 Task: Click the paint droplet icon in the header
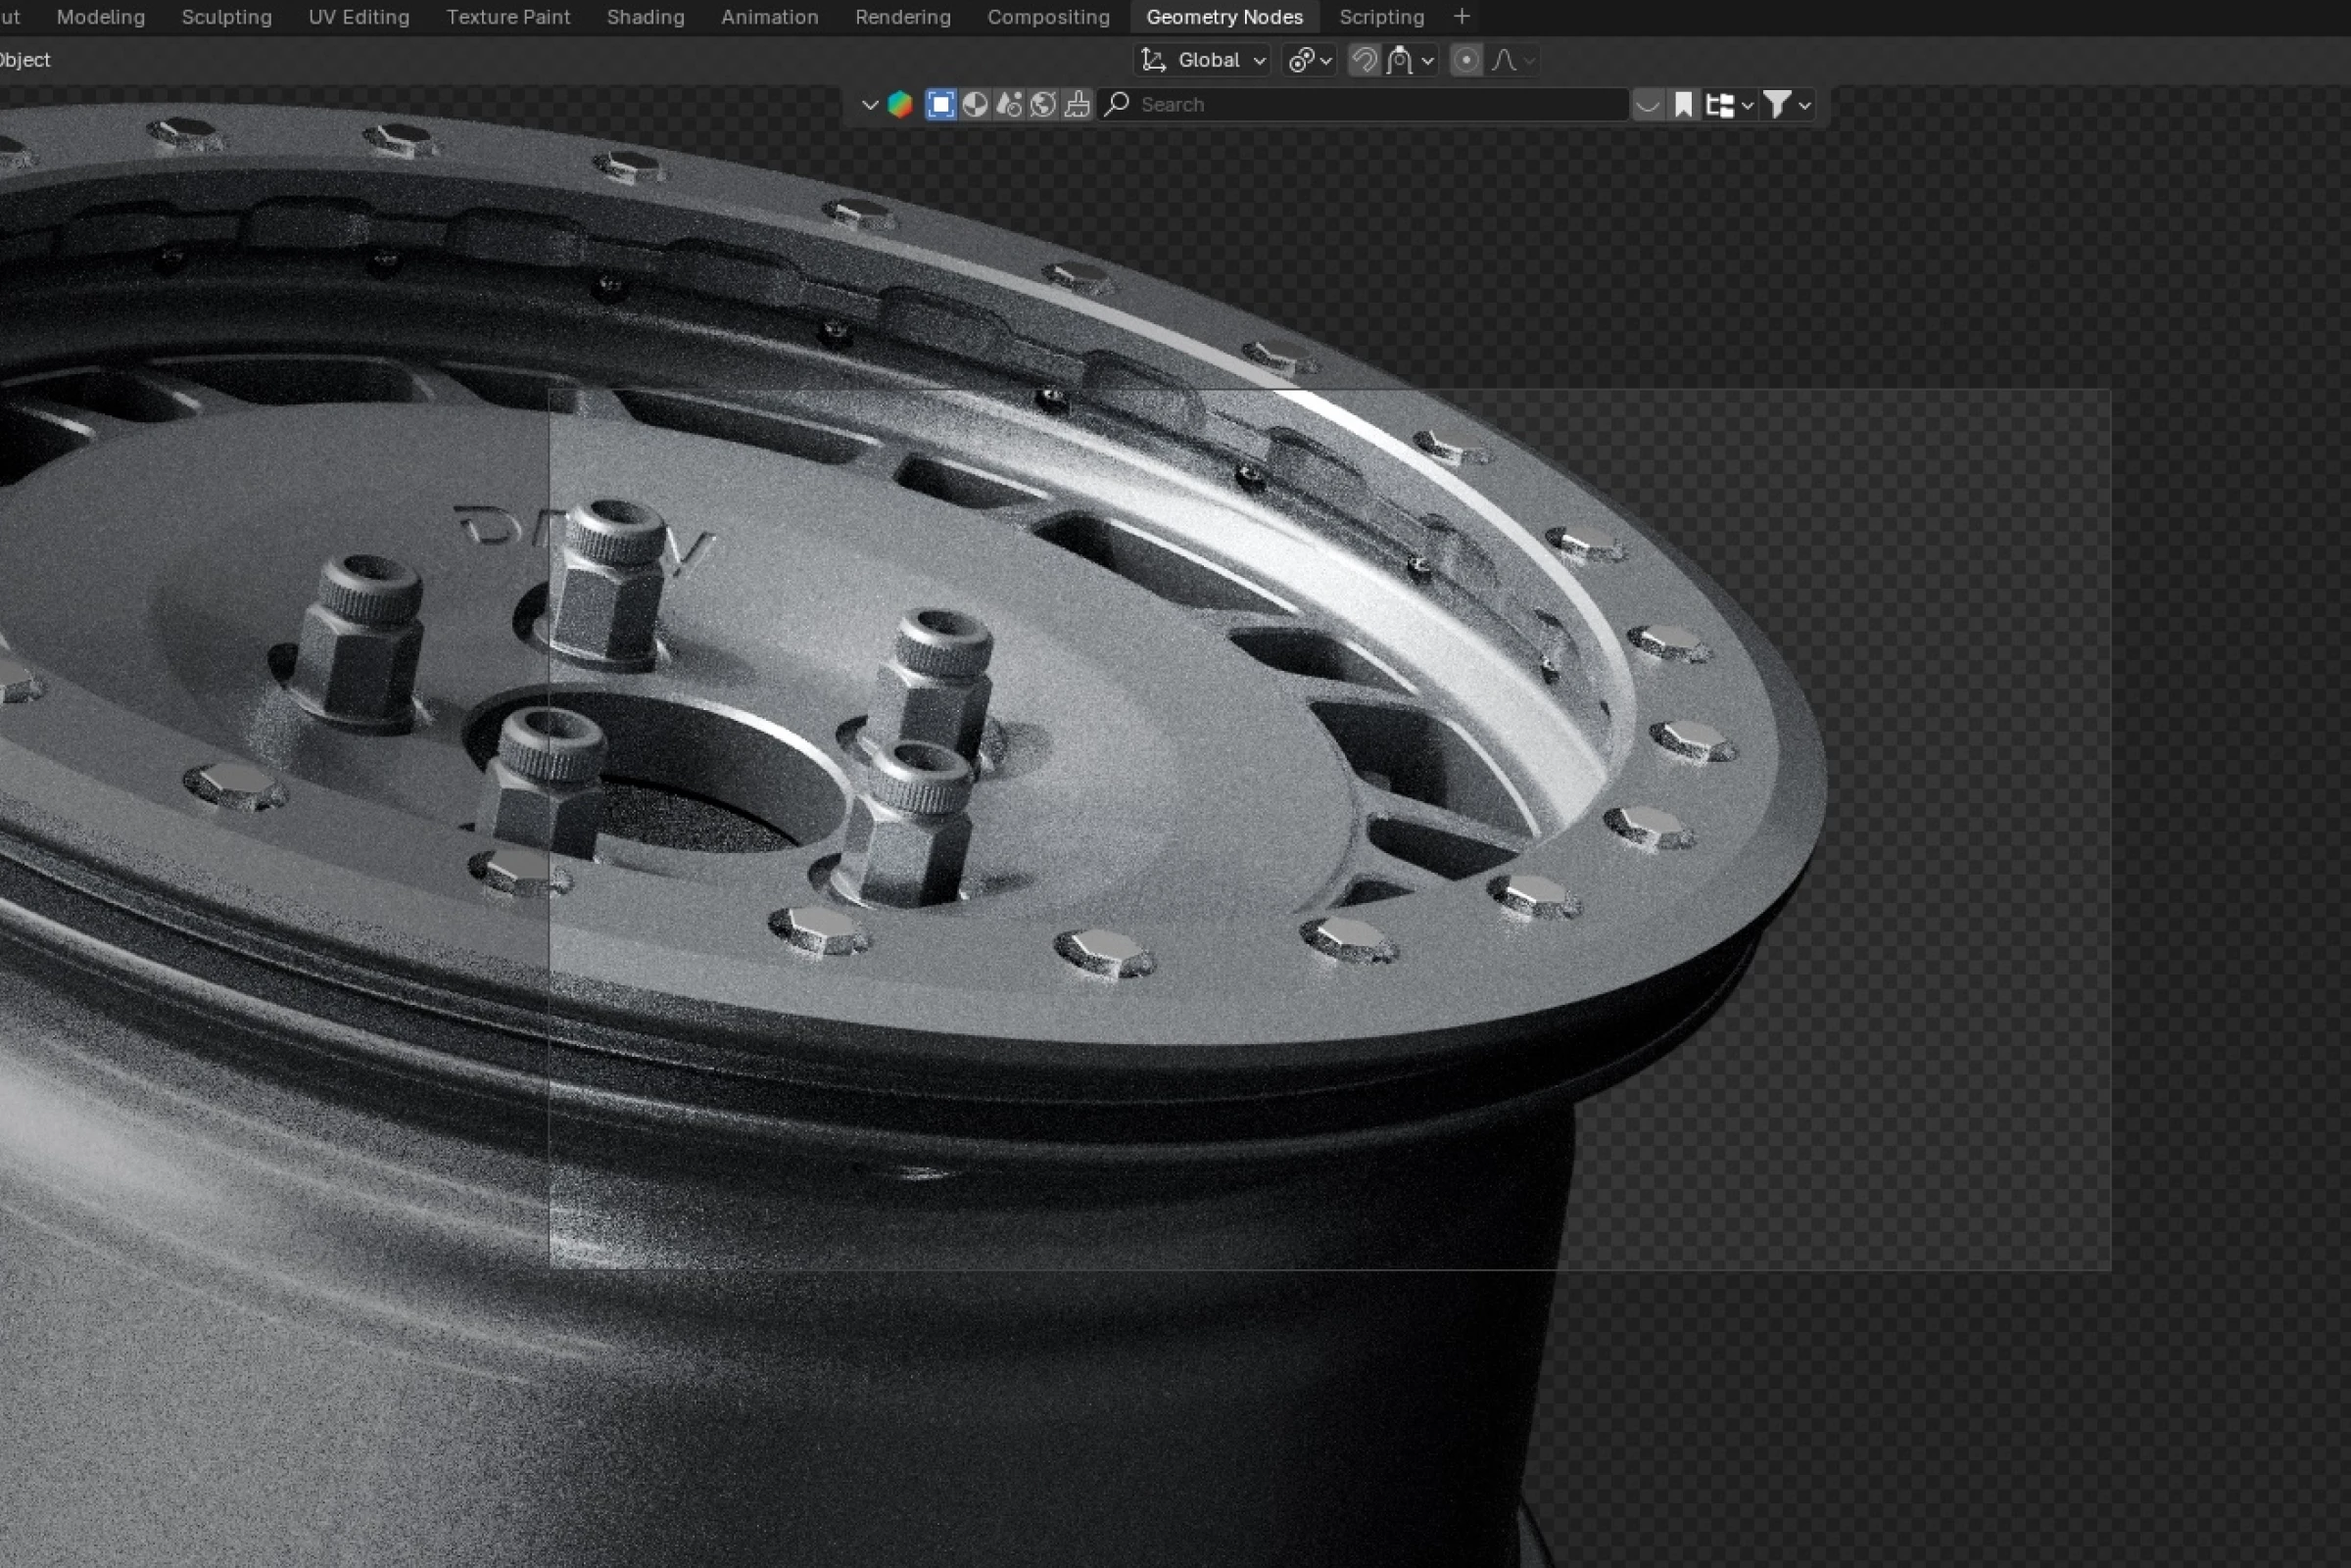click(1008, 104)
